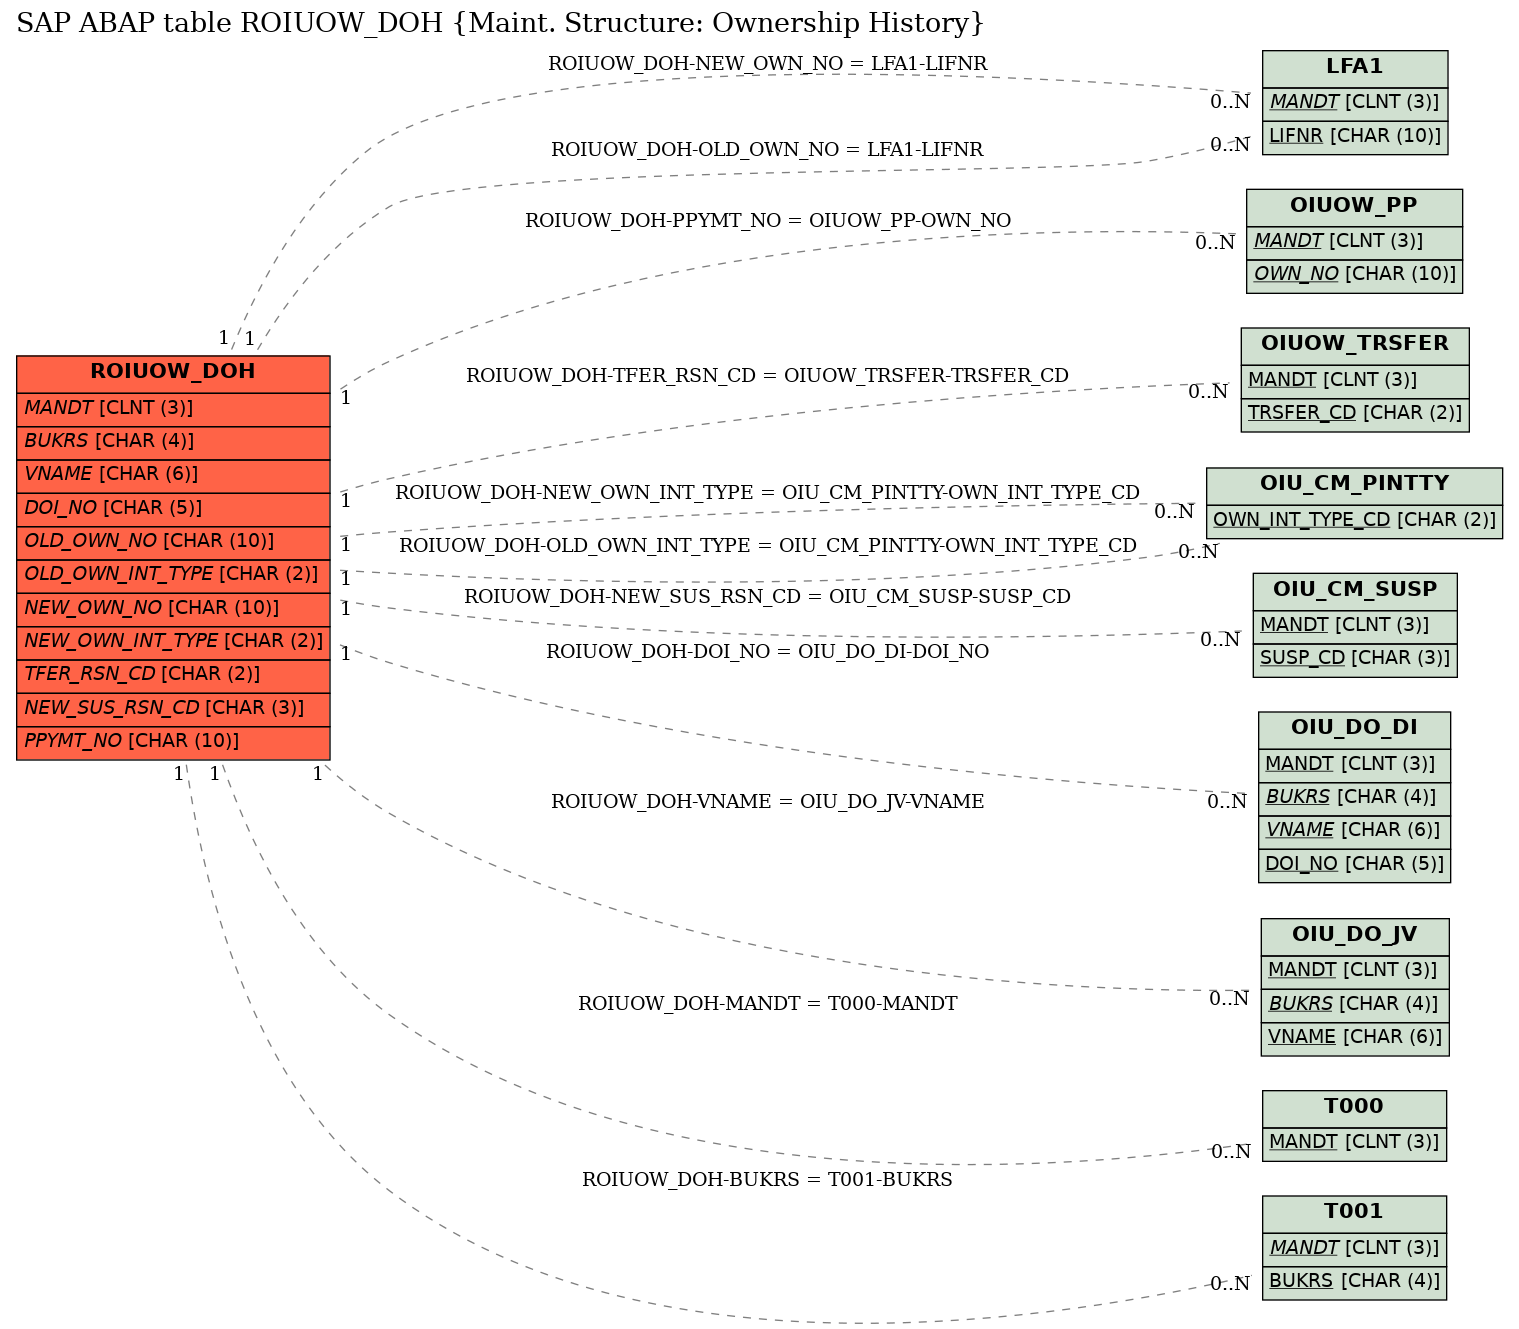
Task: Select OLD_OWN_INT_TYPE [CHAR (2)] field
Action: pos(173,576)
